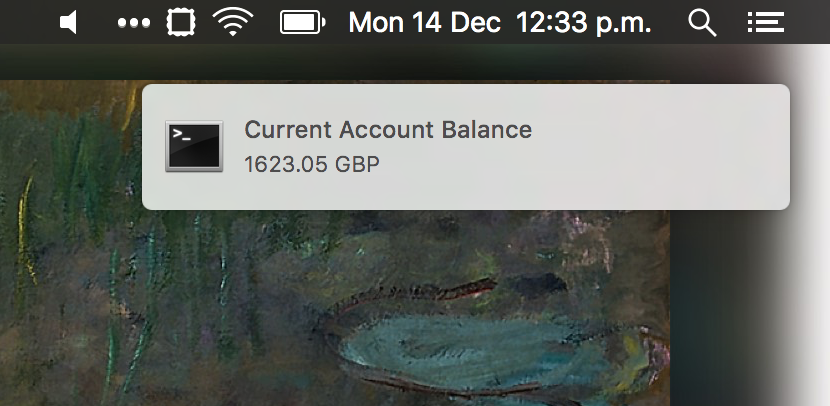Click the empty menu bar area left of the volume icon

tap(26, 22)
